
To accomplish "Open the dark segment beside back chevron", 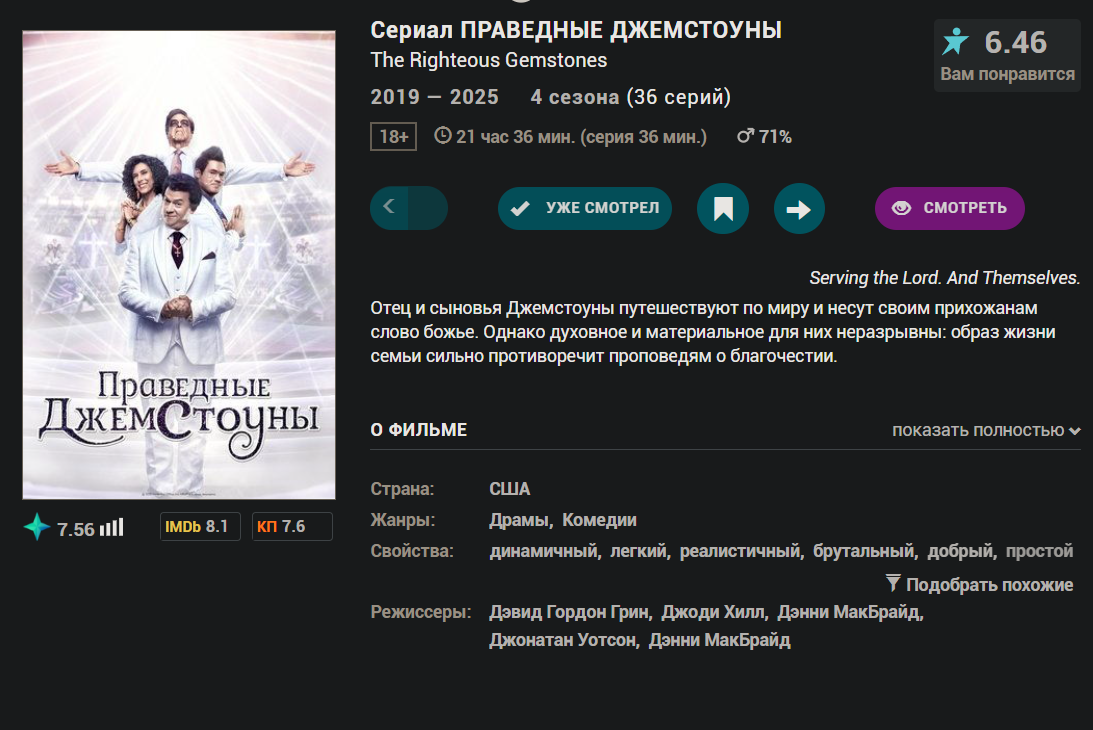I will (429, 208).
